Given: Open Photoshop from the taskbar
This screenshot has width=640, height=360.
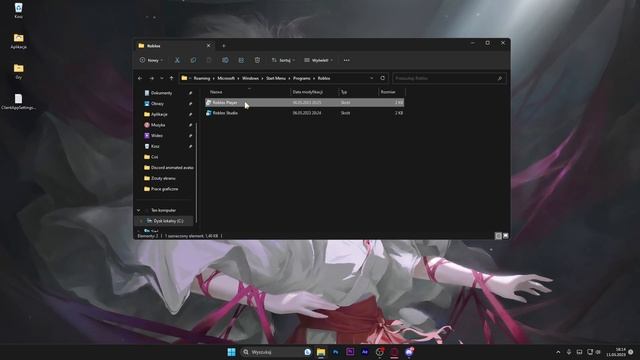Looking at the screenshot, I should pos(336,352).
